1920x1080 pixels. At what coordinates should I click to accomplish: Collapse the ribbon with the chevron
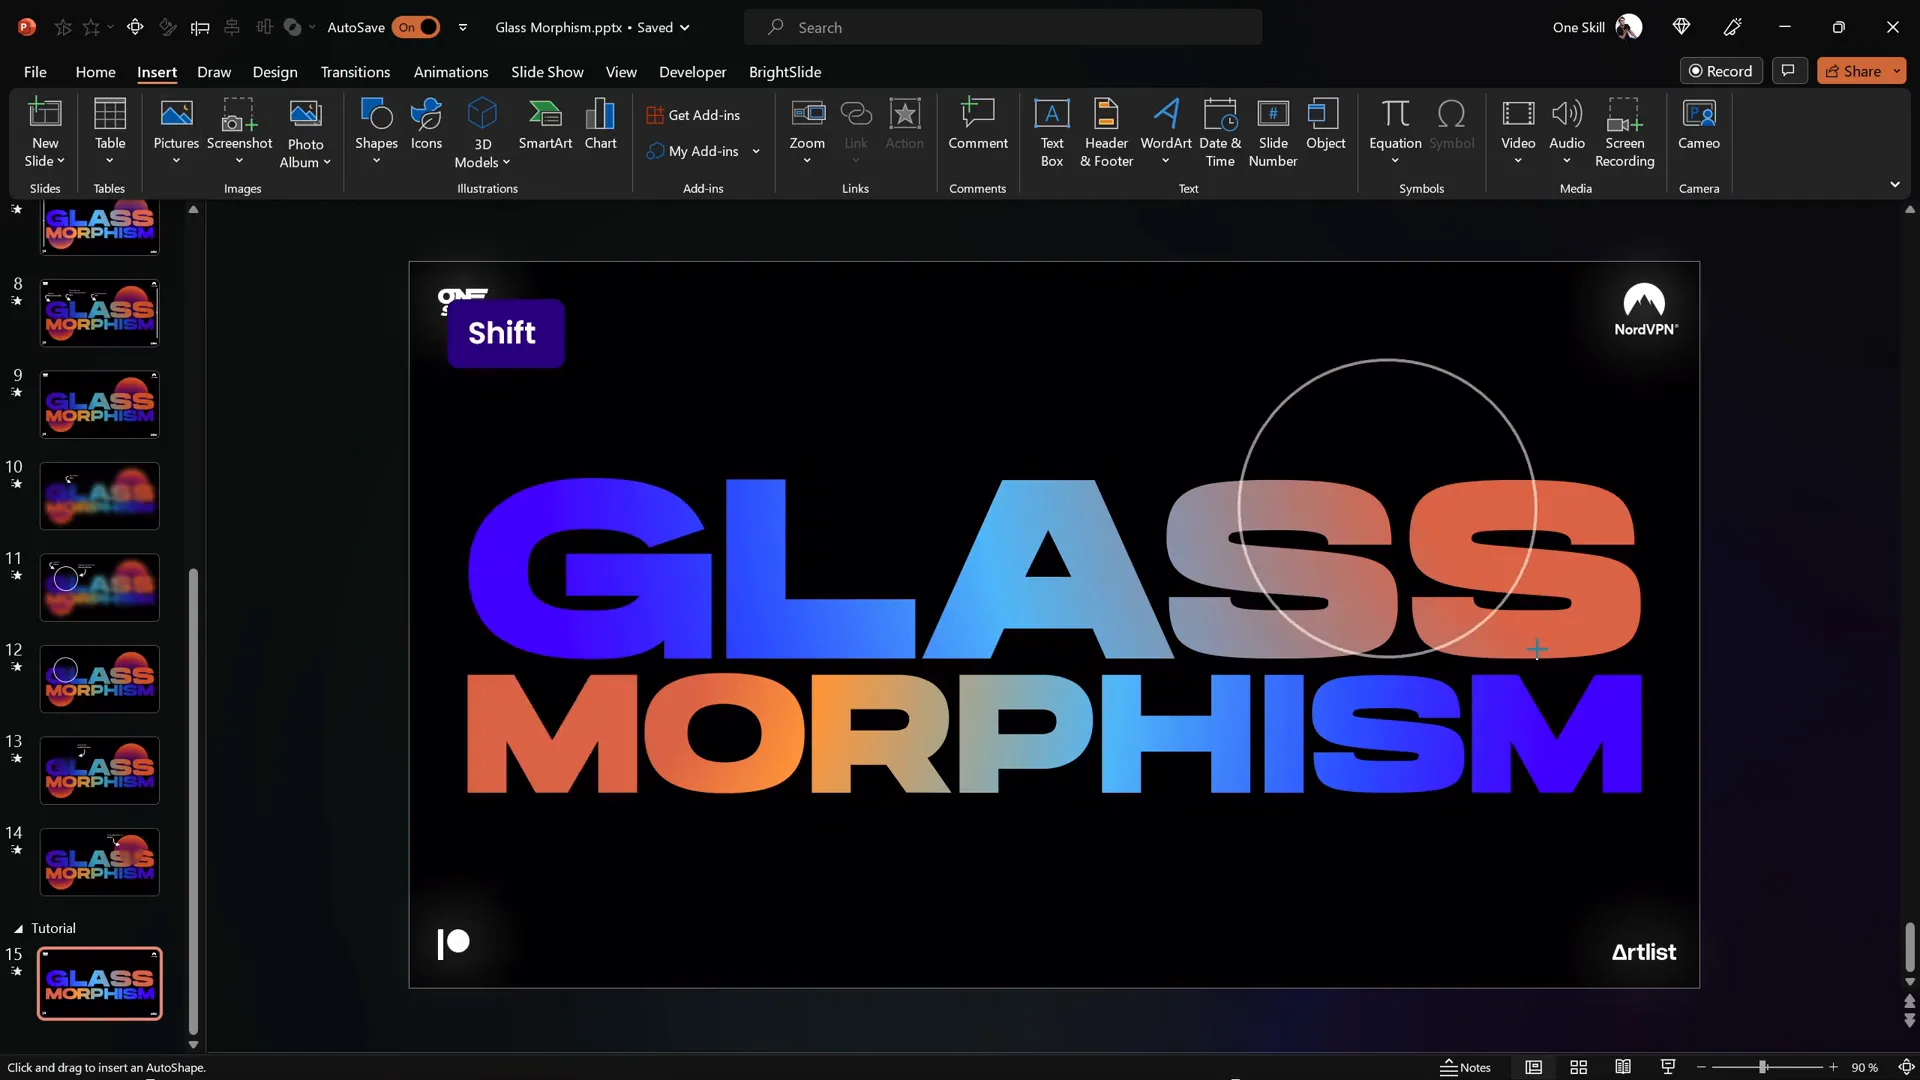click(x=1896, y=184)
